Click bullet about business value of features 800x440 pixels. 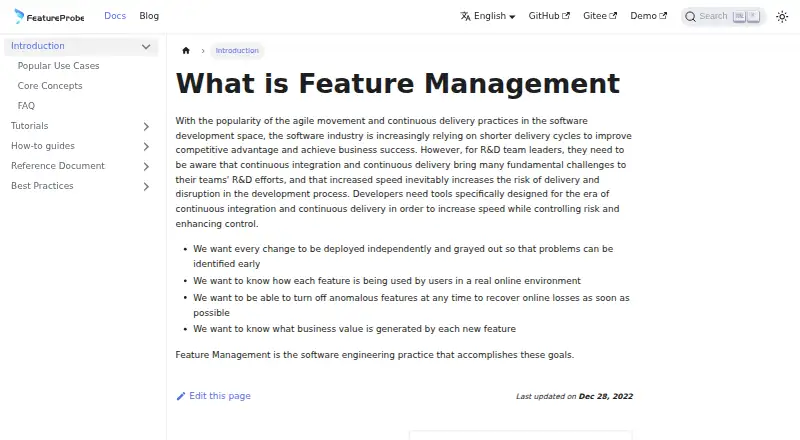355,329
